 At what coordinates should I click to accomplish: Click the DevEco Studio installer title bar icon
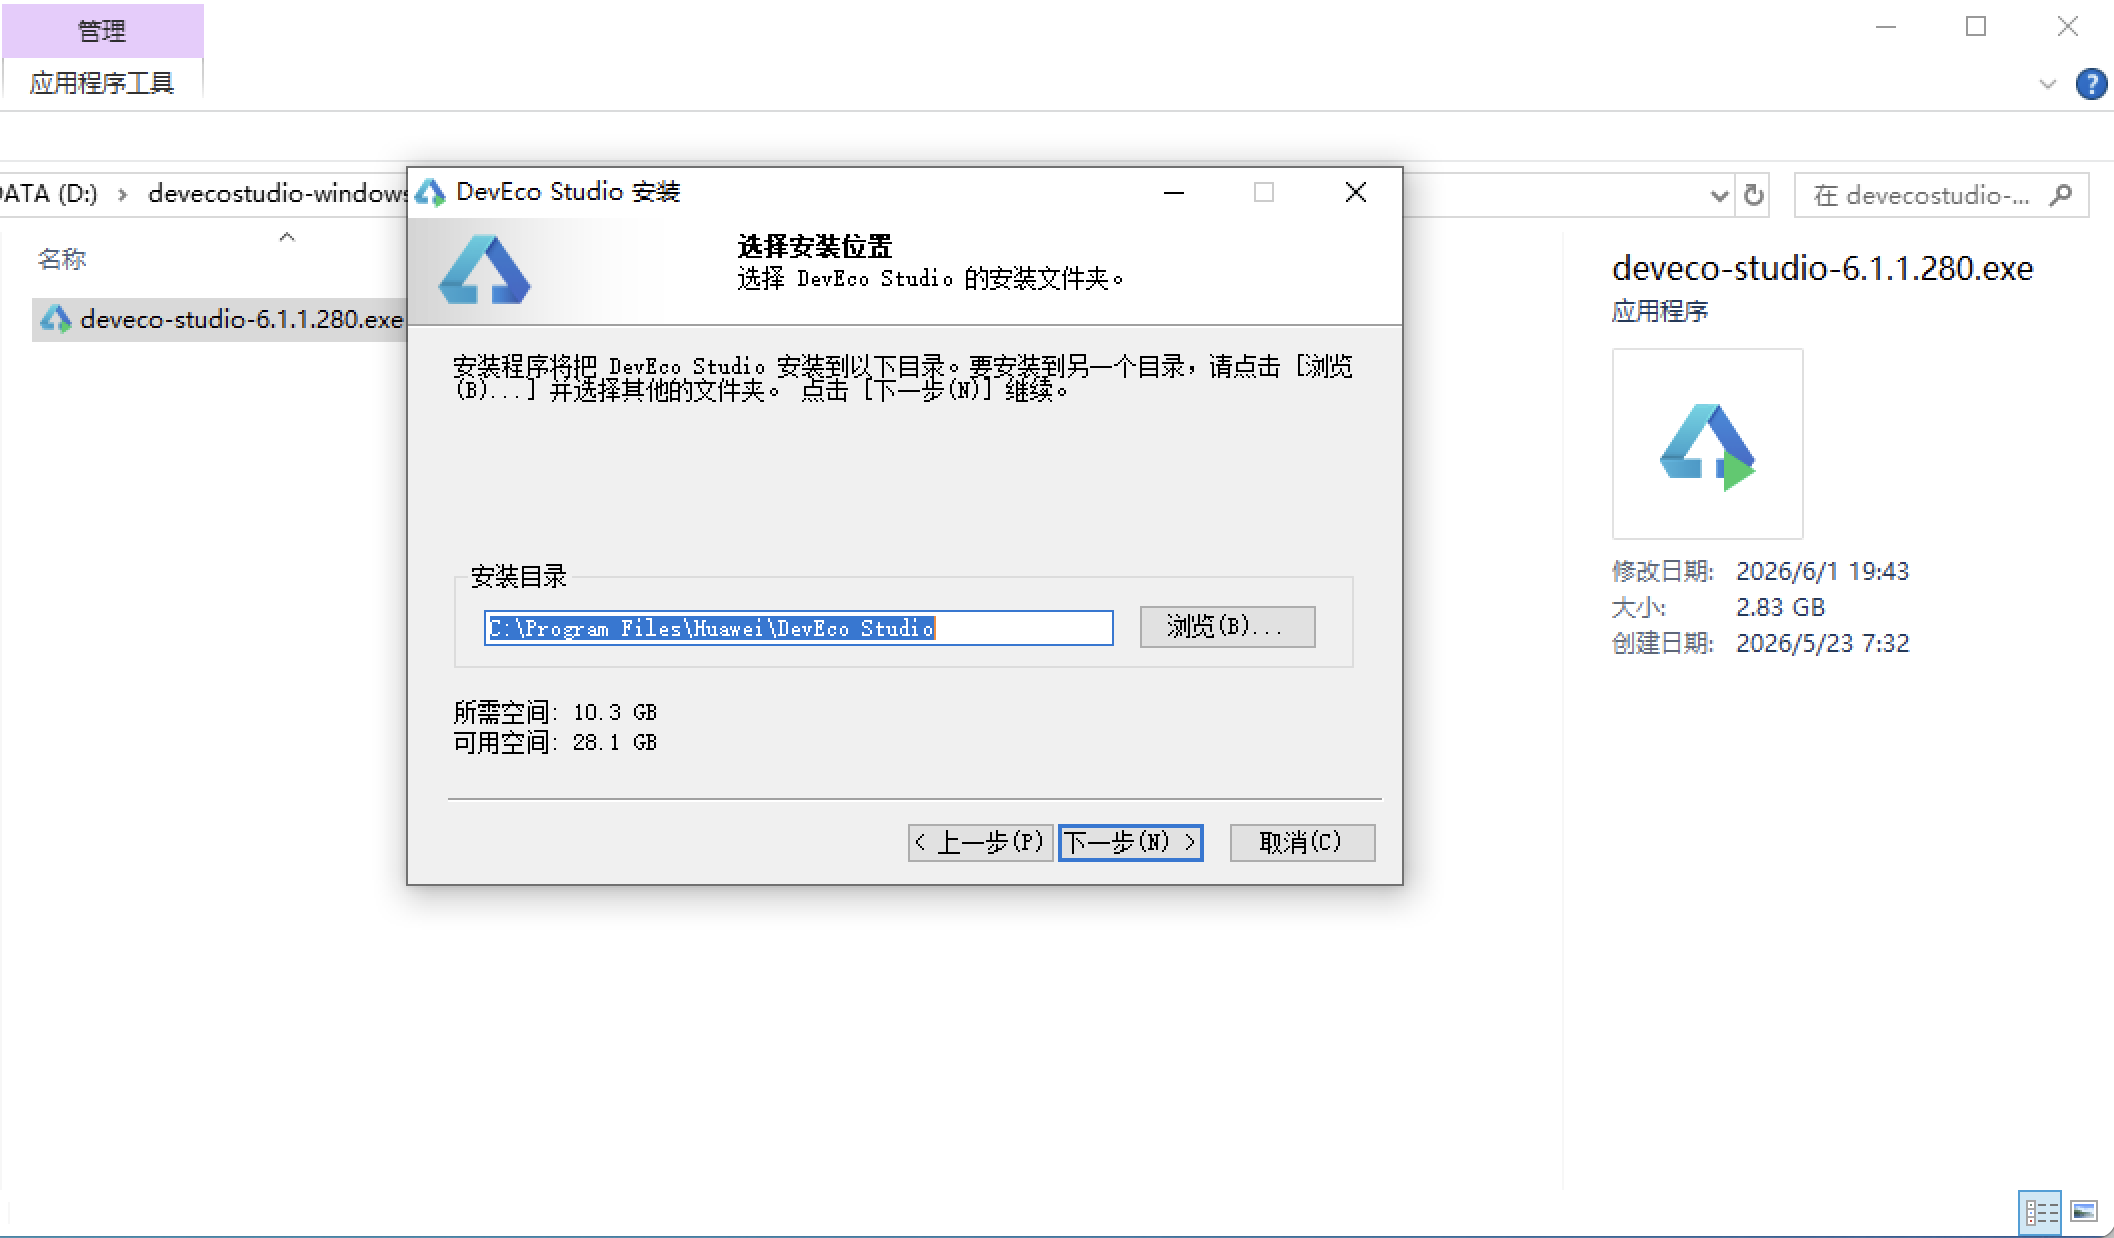point(430,192)
